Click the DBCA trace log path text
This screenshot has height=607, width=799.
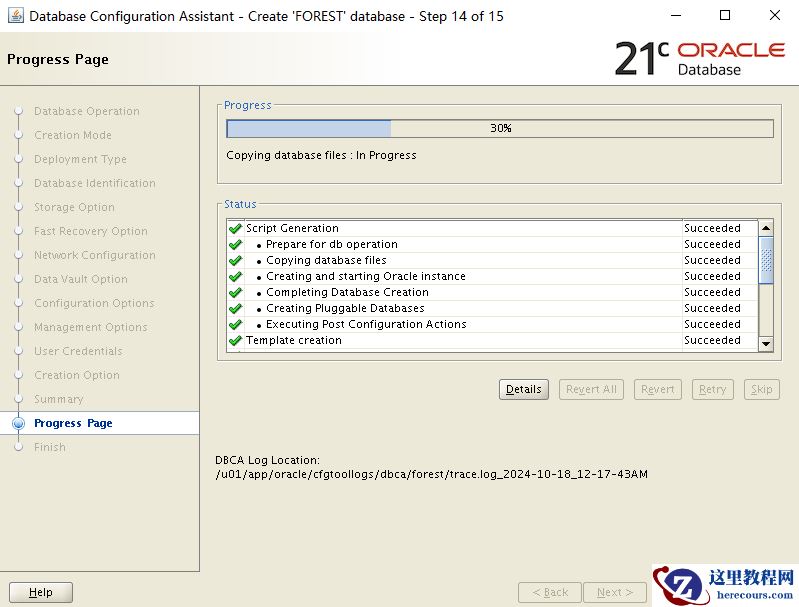pyautogui.click(x=432, y=474)
